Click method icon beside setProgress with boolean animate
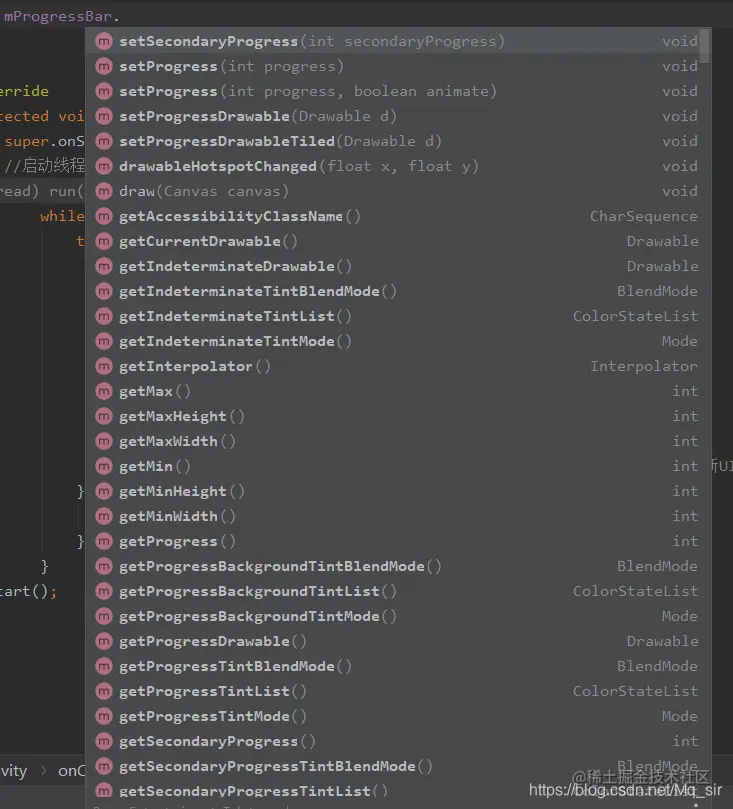The width and height of the screenshot is (733, 809). 104,91
